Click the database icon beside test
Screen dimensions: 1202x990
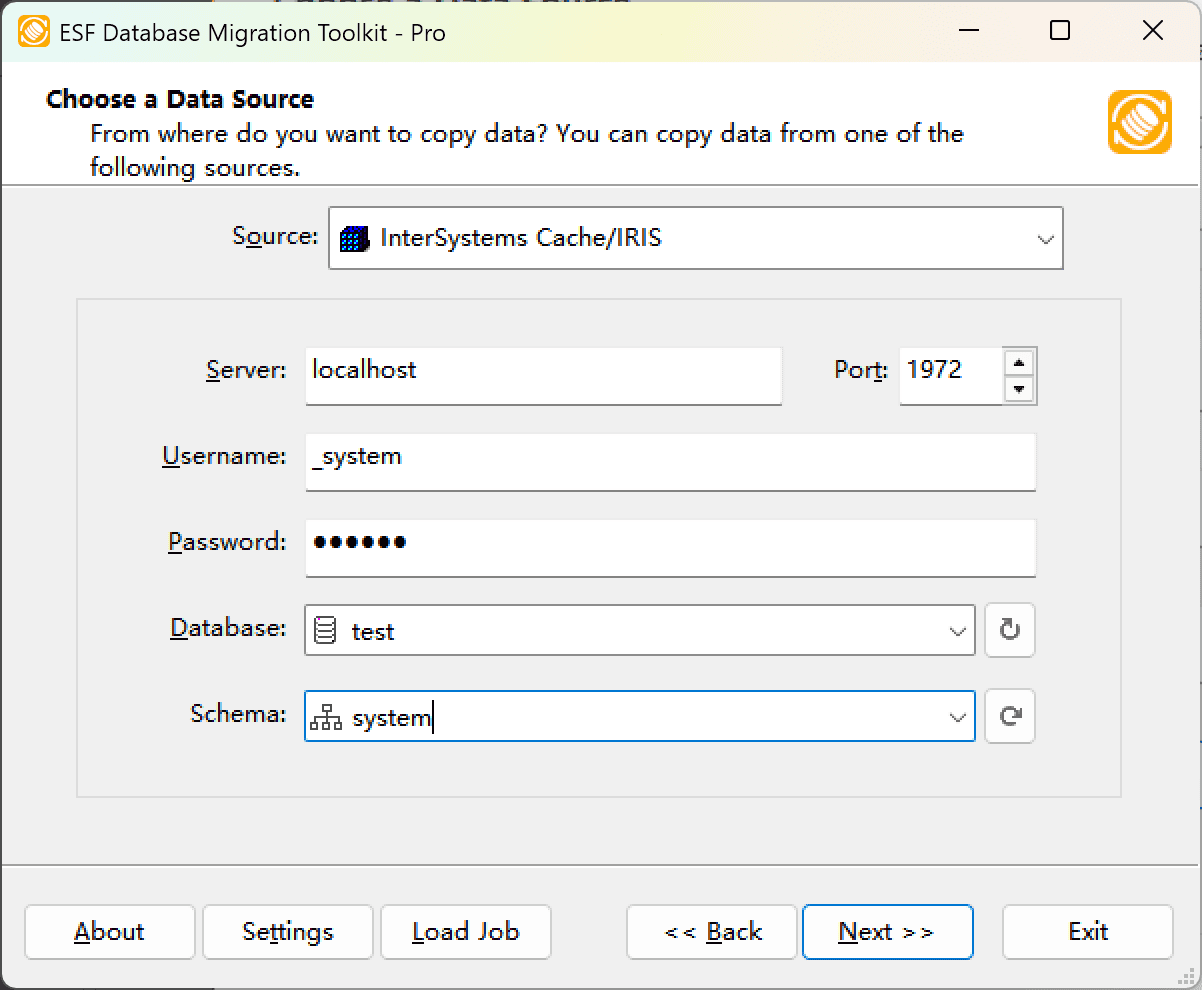[x=326, y=630]
